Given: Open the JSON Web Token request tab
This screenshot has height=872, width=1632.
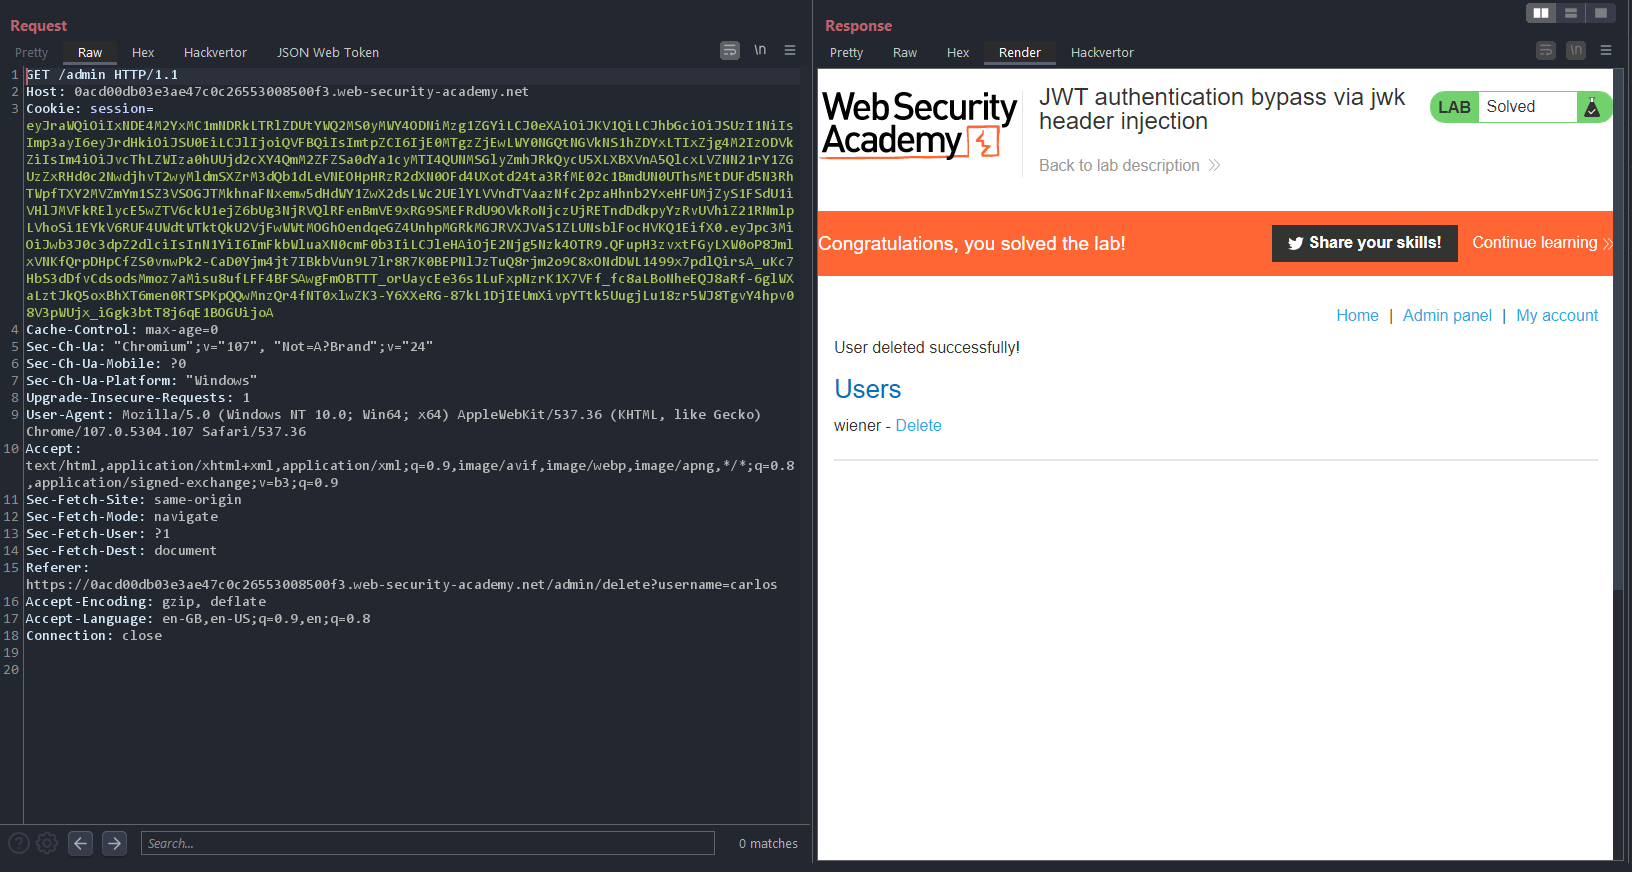Looking at the screenshot, I should tap(328, 53).
